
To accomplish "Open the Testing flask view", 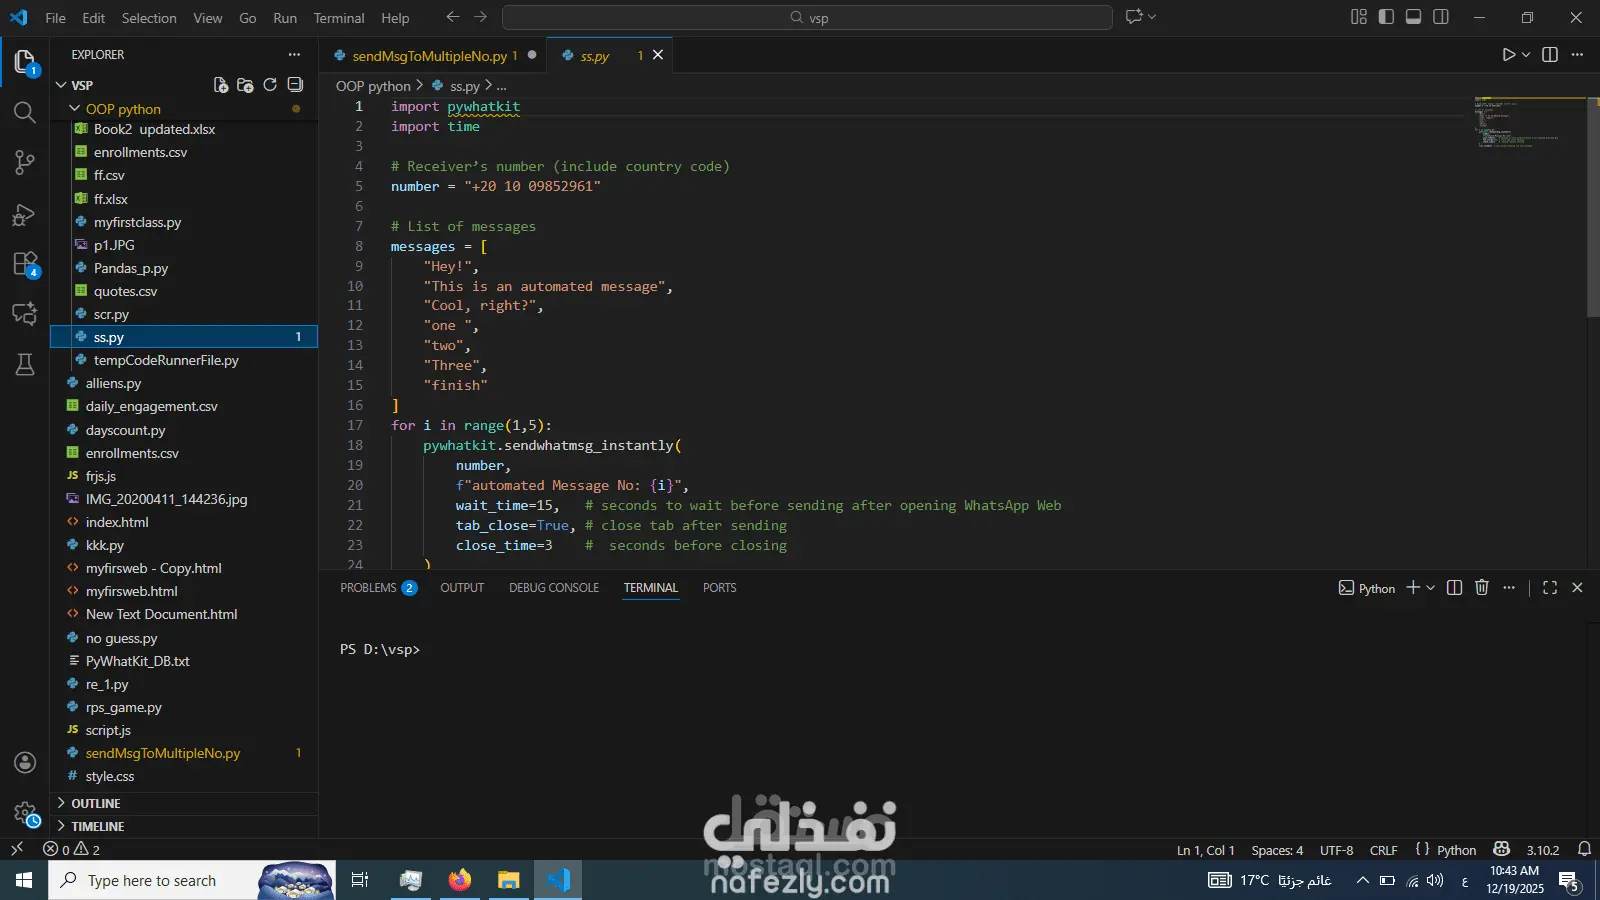I will pyautogui.click(x=25, y=364).
